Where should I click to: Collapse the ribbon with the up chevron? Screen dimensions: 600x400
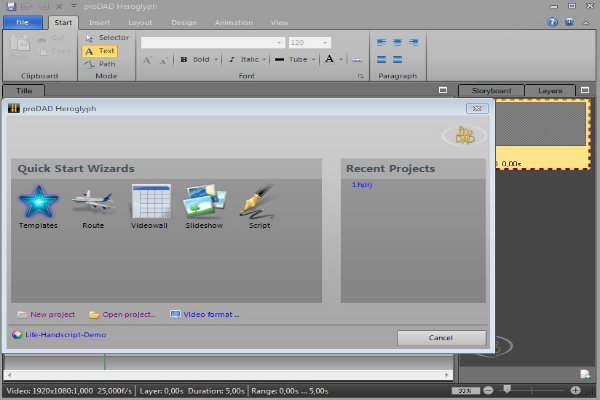(586, 23)
